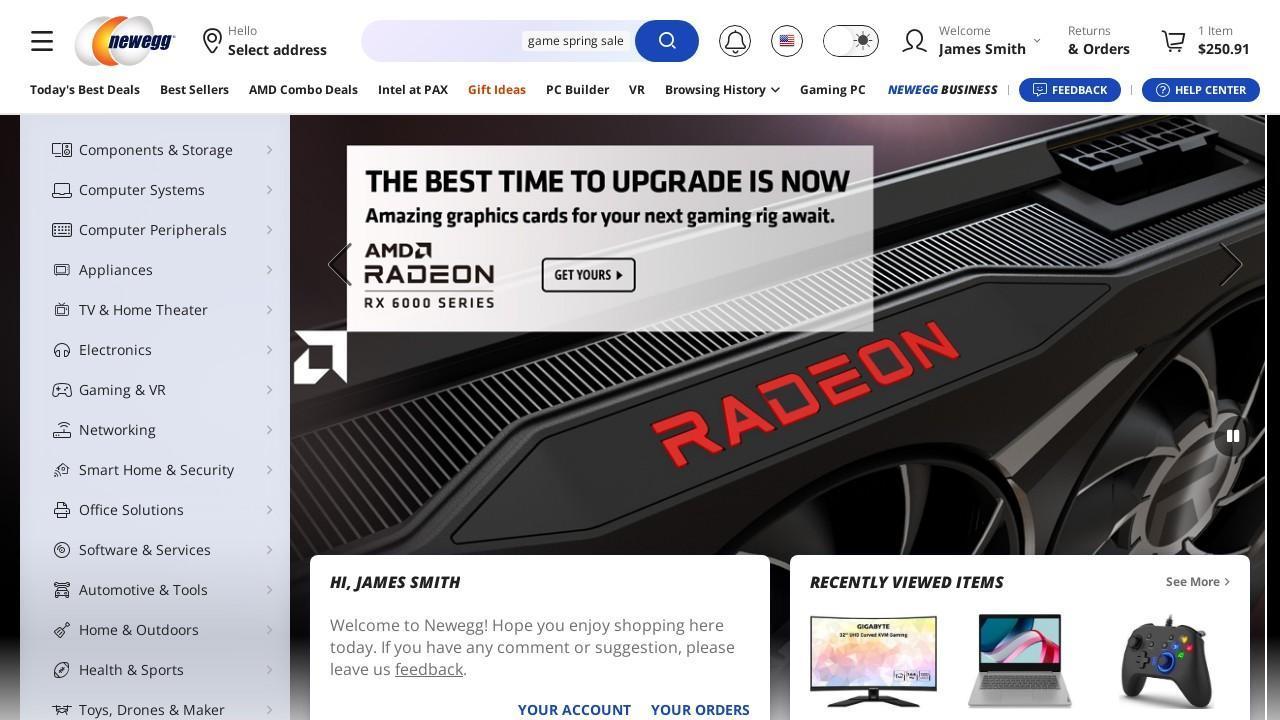Click the search magnifier button

[x=667, y=41]
